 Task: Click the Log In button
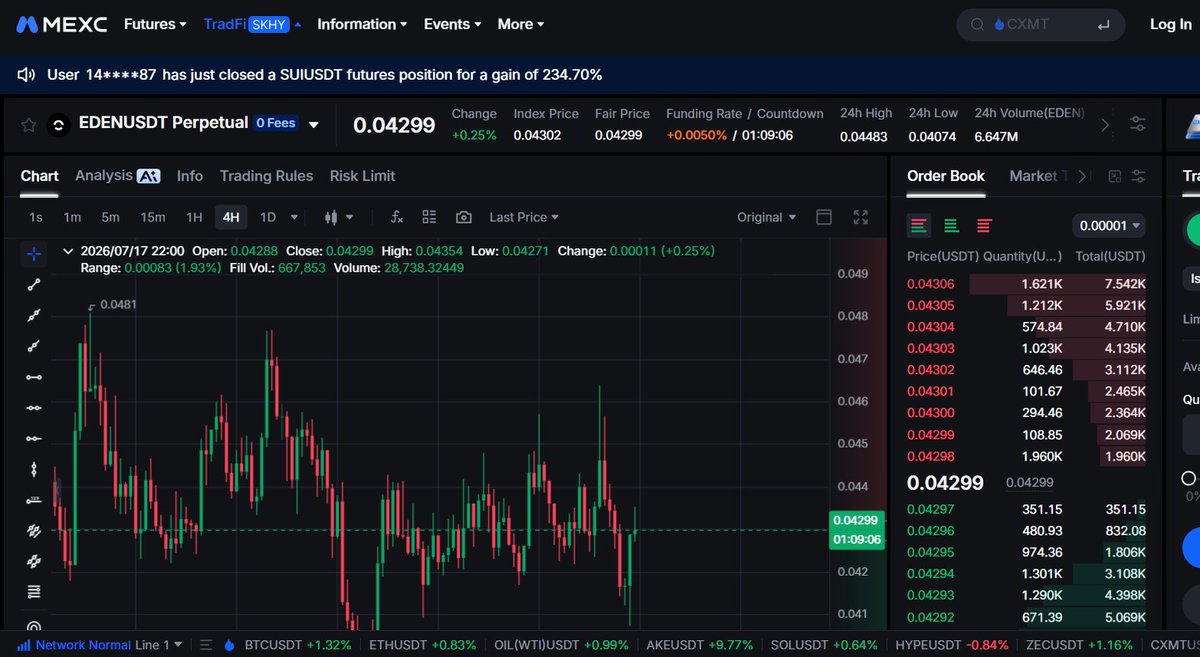point(1170,24)
